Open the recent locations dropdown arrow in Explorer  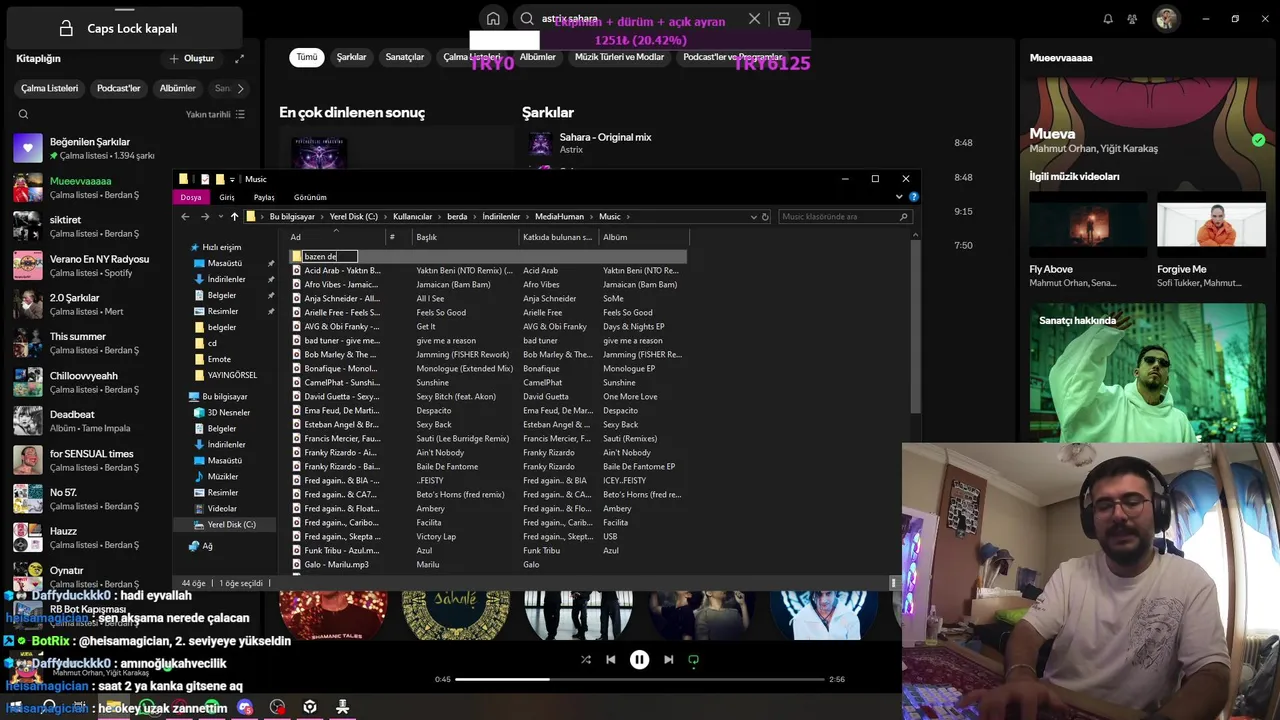pos(220,217)
